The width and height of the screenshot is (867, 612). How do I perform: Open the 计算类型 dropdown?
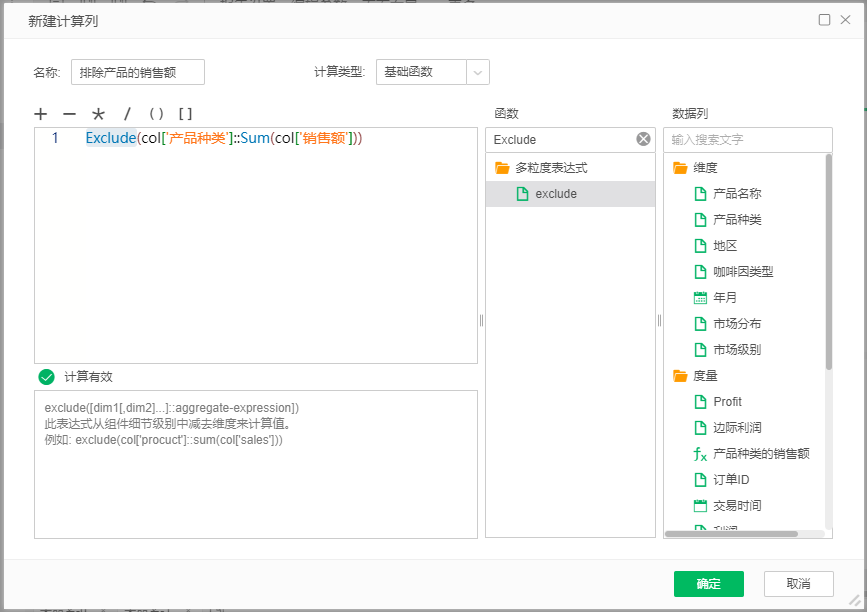(x=478, y=72)
